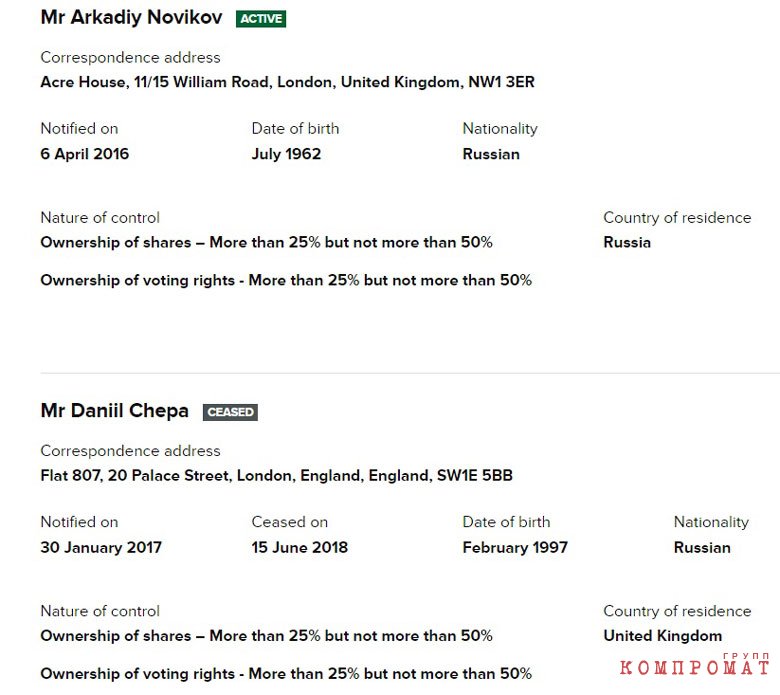This screenshot has height=695, width=780.
Task: Select the Mr Daniil Chepa heading
Action: (x=114, y=411)
